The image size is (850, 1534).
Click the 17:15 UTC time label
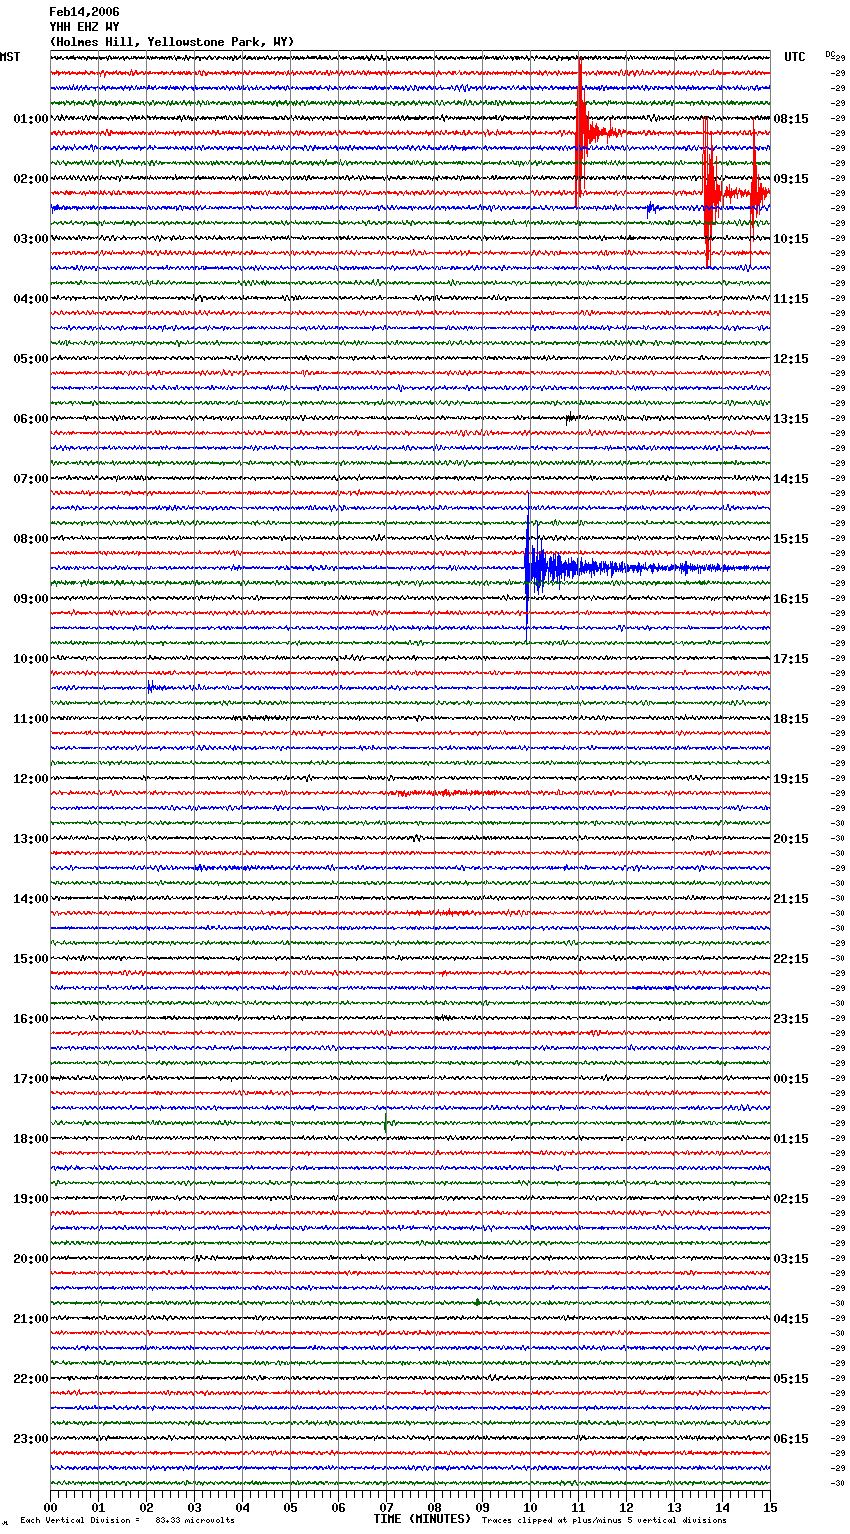791,659
